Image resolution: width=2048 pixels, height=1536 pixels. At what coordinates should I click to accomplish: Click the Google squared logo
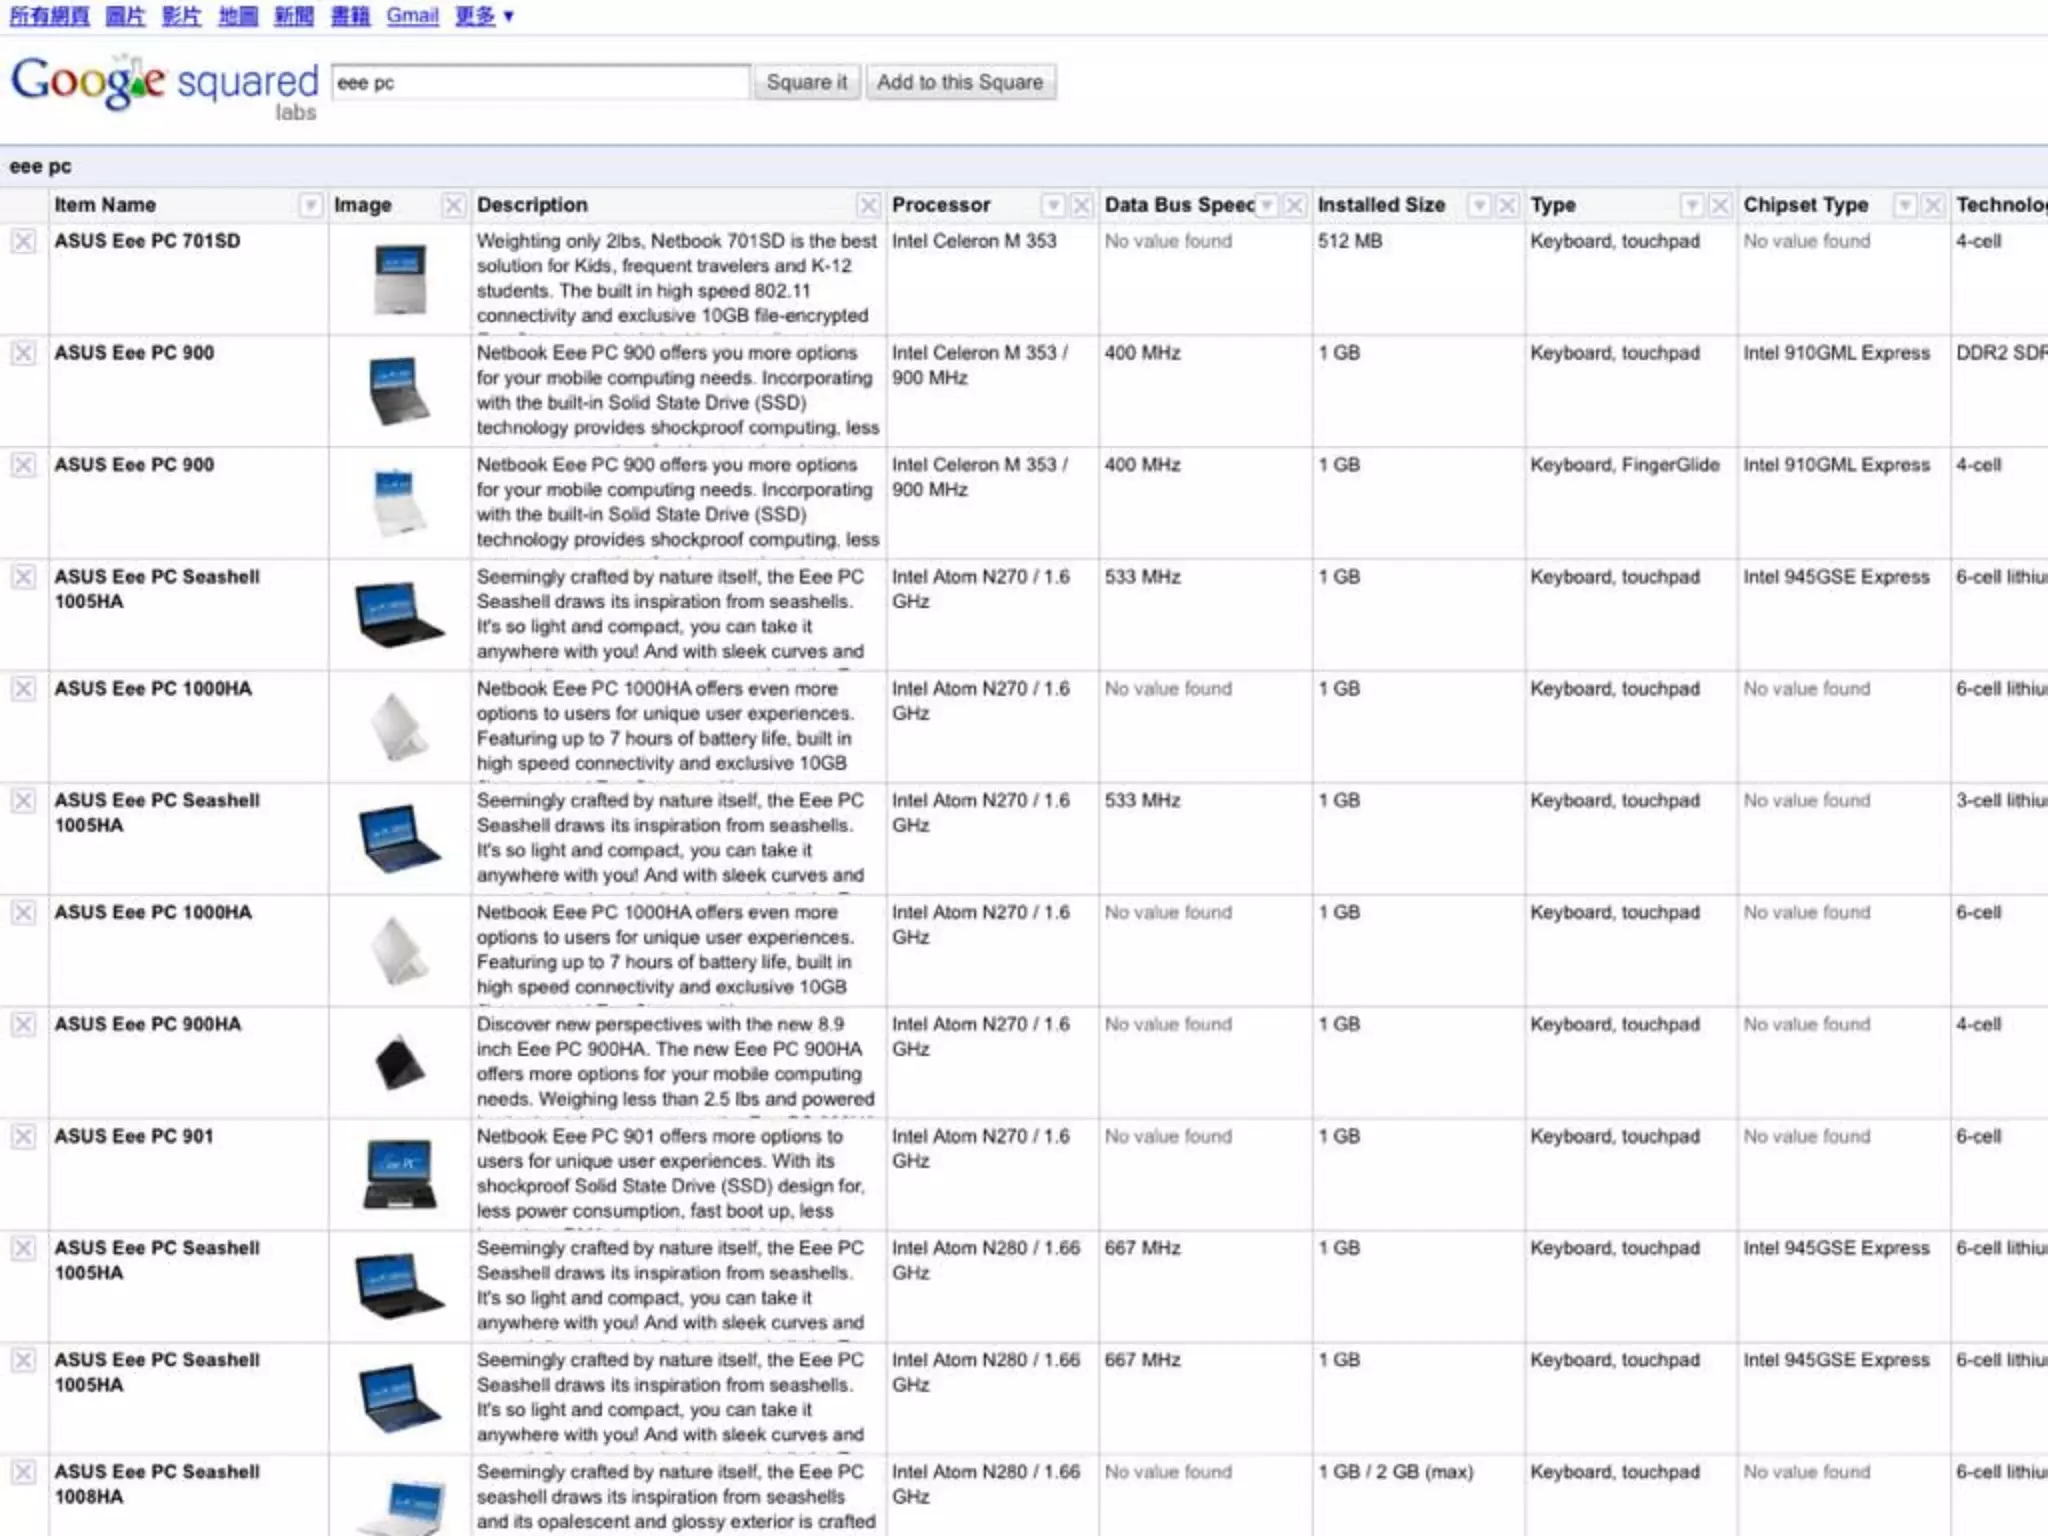(165, 85)
